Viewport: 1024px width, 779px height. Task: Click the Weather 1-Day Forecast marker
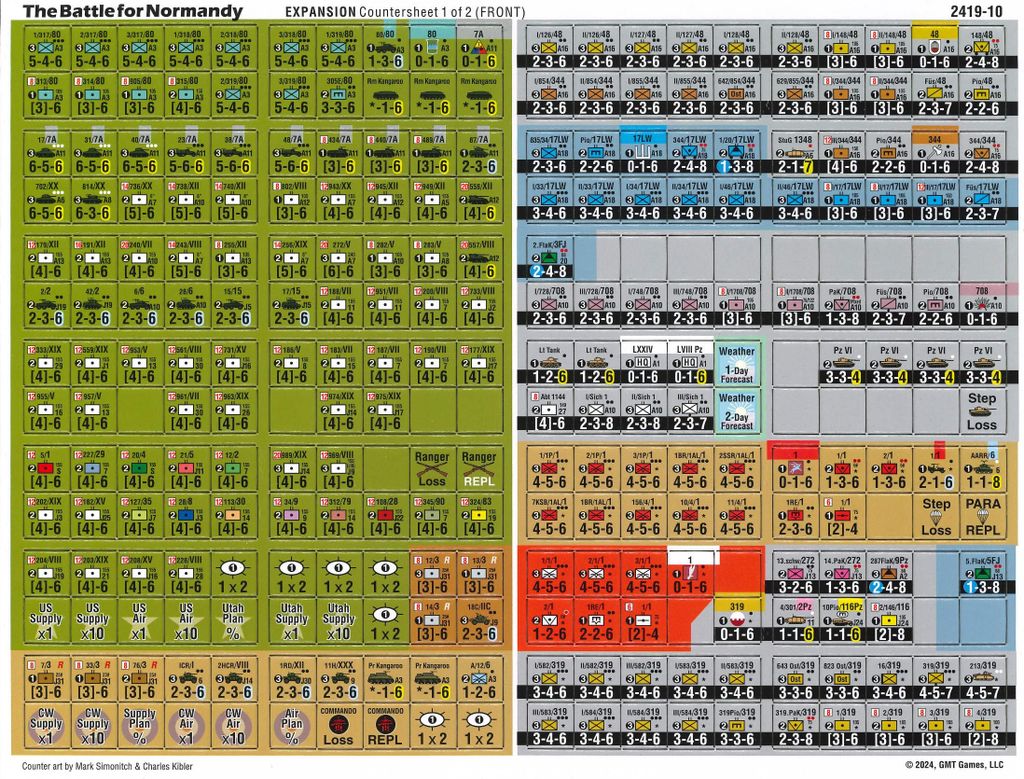(737, 363)
